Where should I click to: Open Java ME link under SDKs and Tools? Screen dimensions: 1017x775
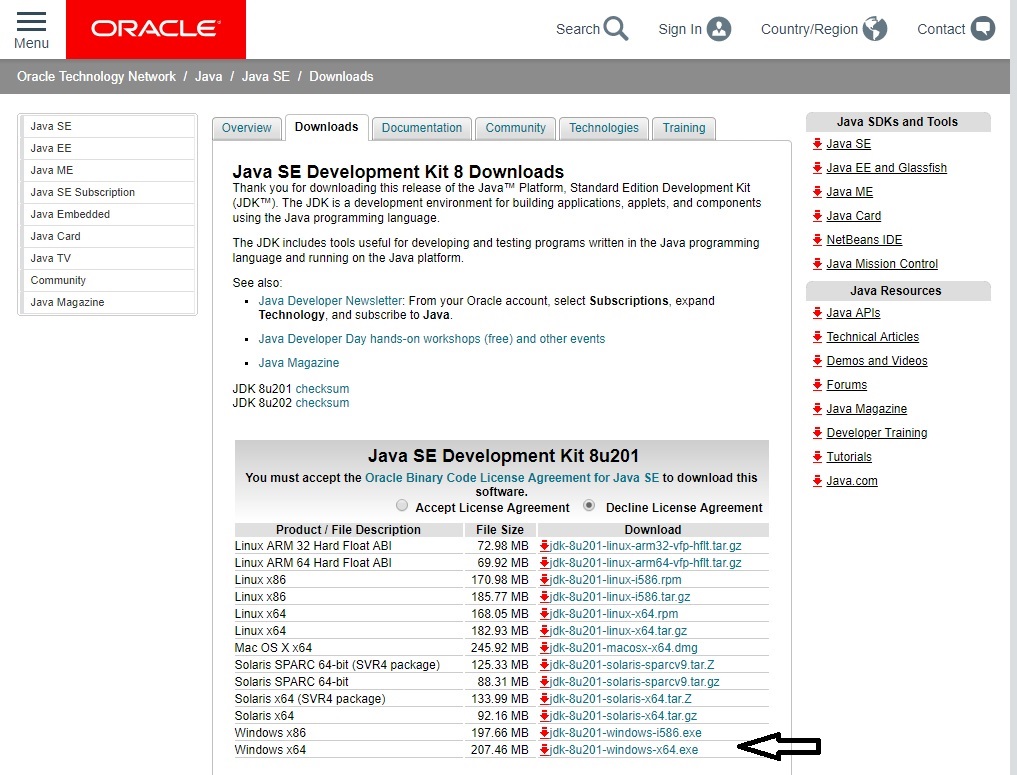point(850,192)
